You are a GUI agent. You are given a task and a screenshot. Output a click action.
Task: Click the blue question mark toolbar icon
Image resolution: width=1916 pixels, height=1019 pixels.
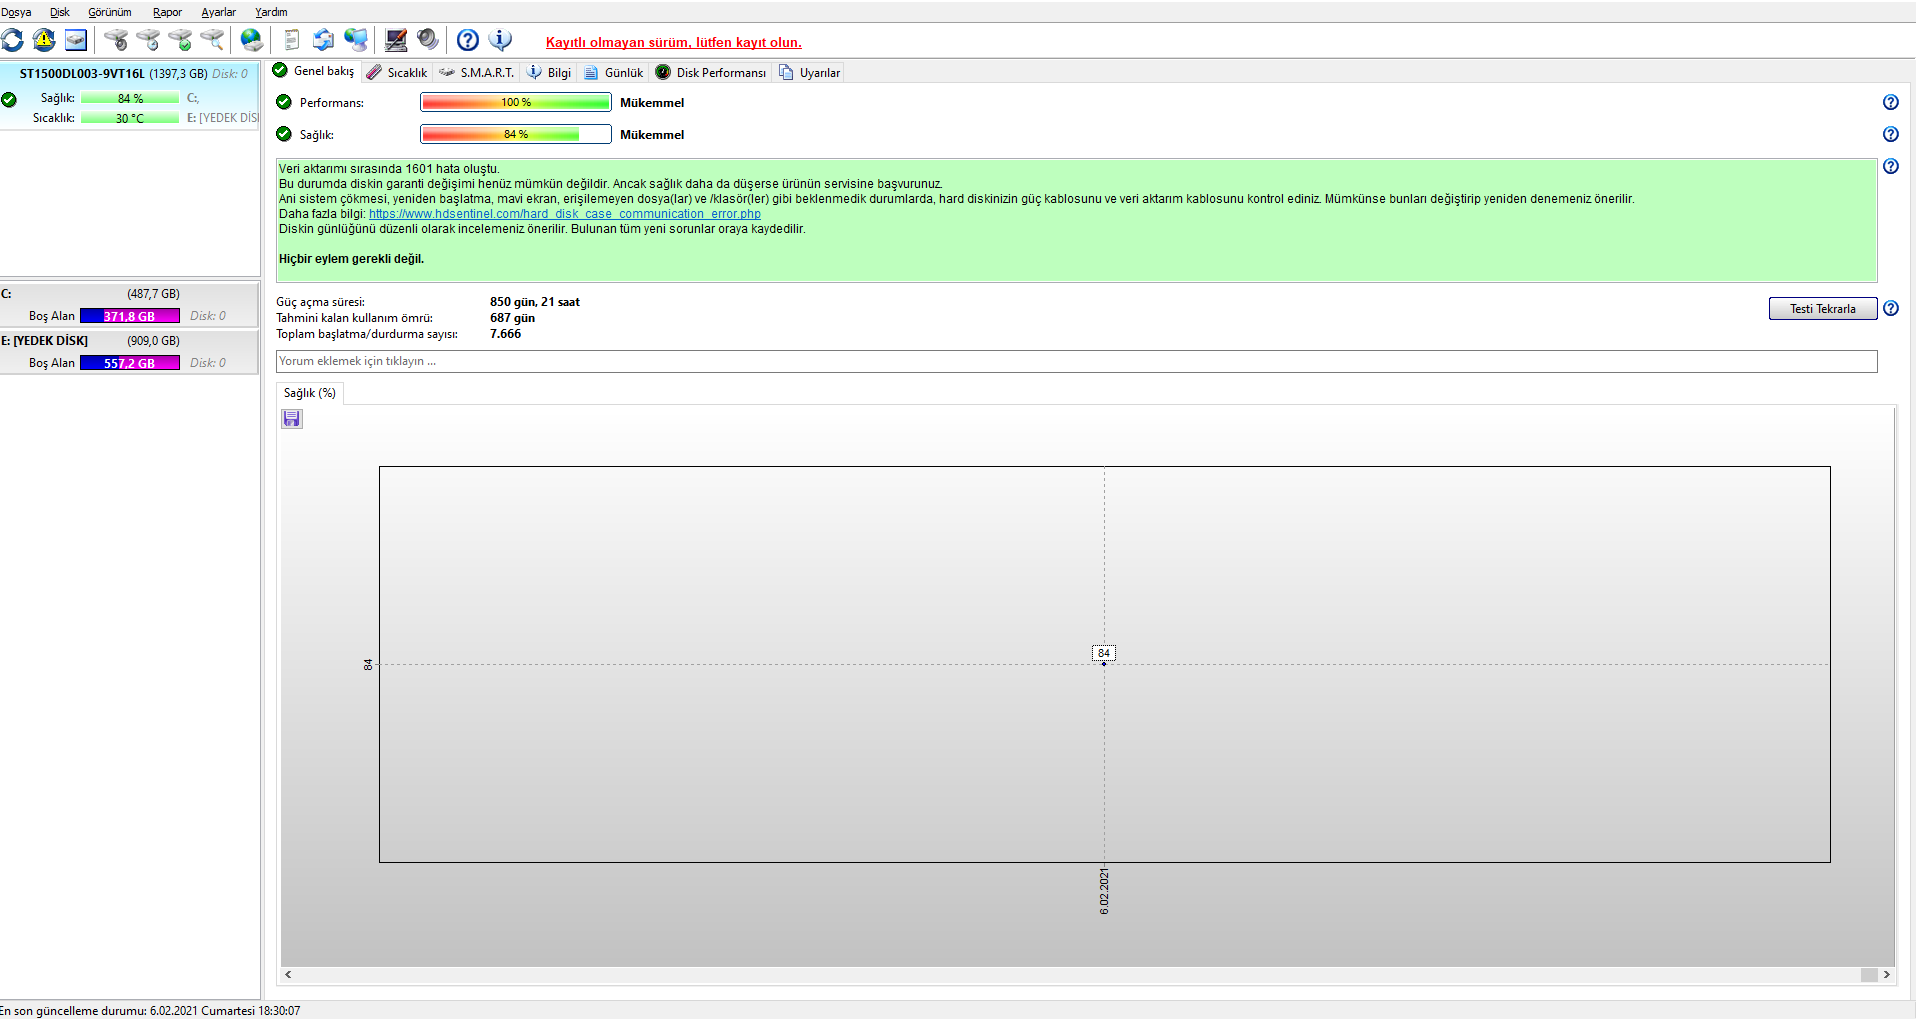click(x=468, y=40)
